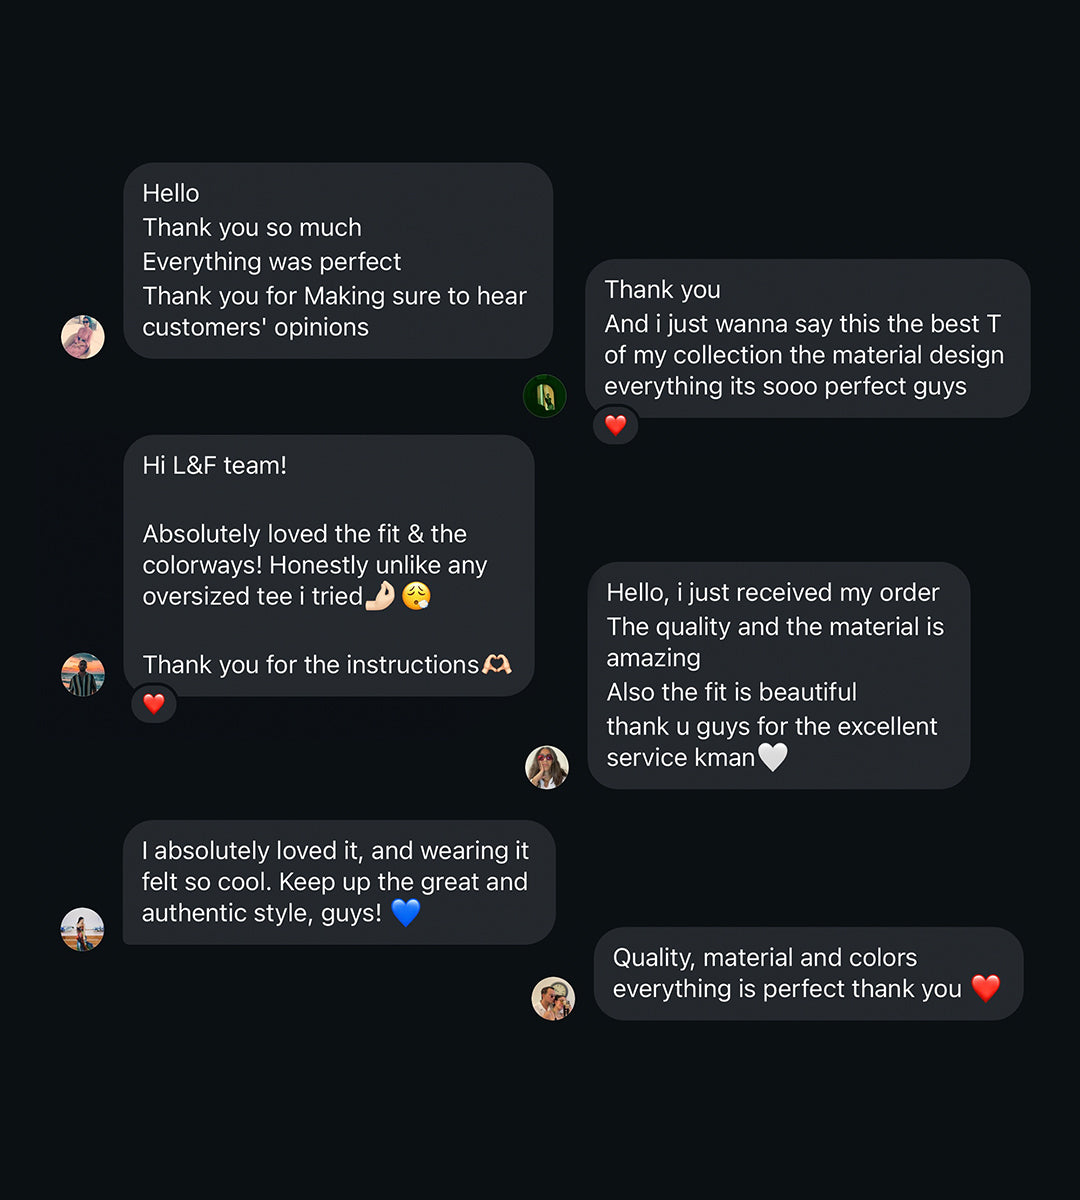Select the "Everything was perfect" message bubble
Screen dimensions: 1080x1200
point(337,260)
